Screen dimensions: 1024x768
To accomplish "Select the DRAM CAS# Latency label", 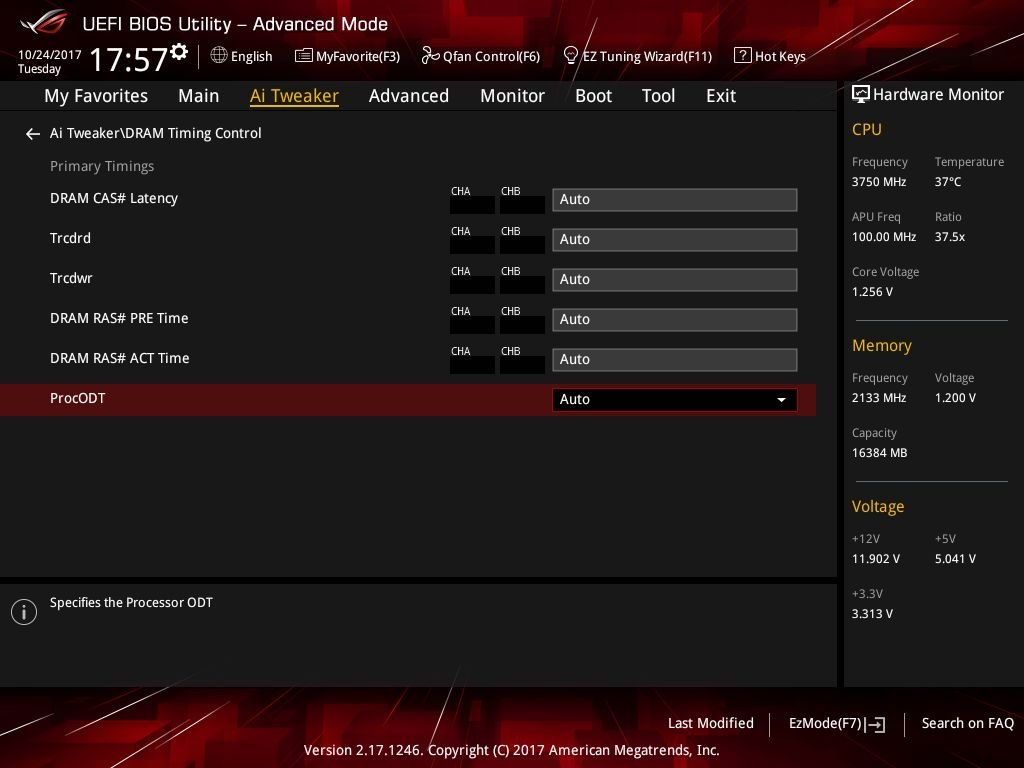I will click(x=114, y=199).
